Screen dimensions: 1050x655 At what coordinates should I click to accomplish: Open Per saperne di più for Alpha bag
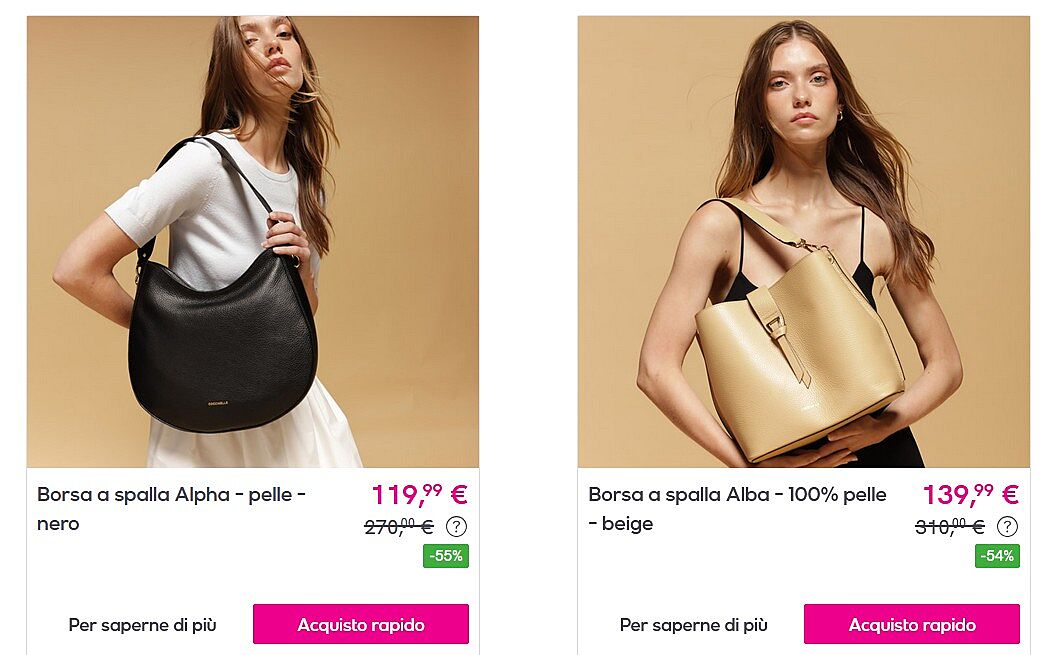click(143, 625)
